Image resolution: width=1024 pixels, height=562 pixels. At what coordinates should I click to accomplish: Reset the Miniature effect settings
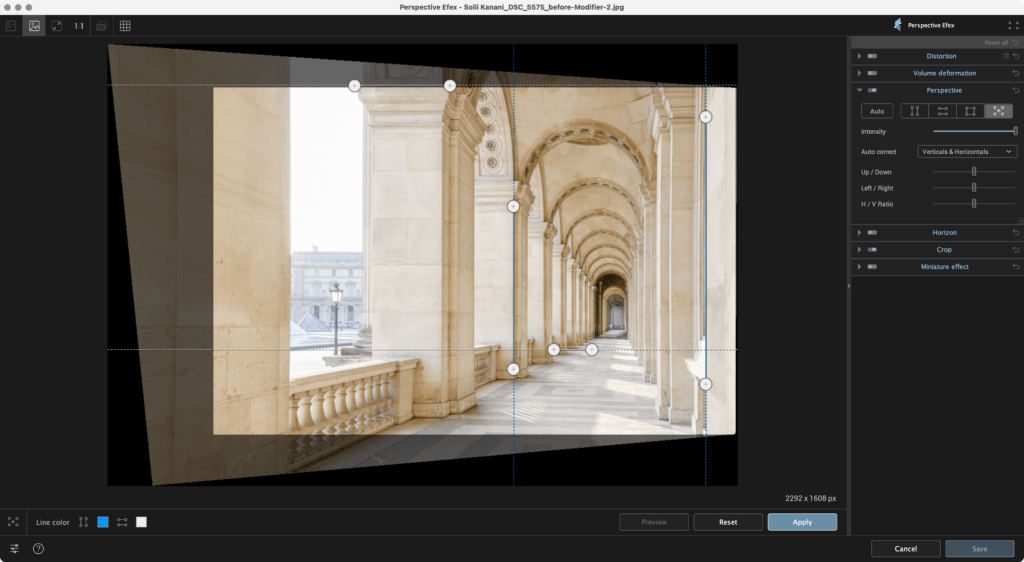(1016, 266)
